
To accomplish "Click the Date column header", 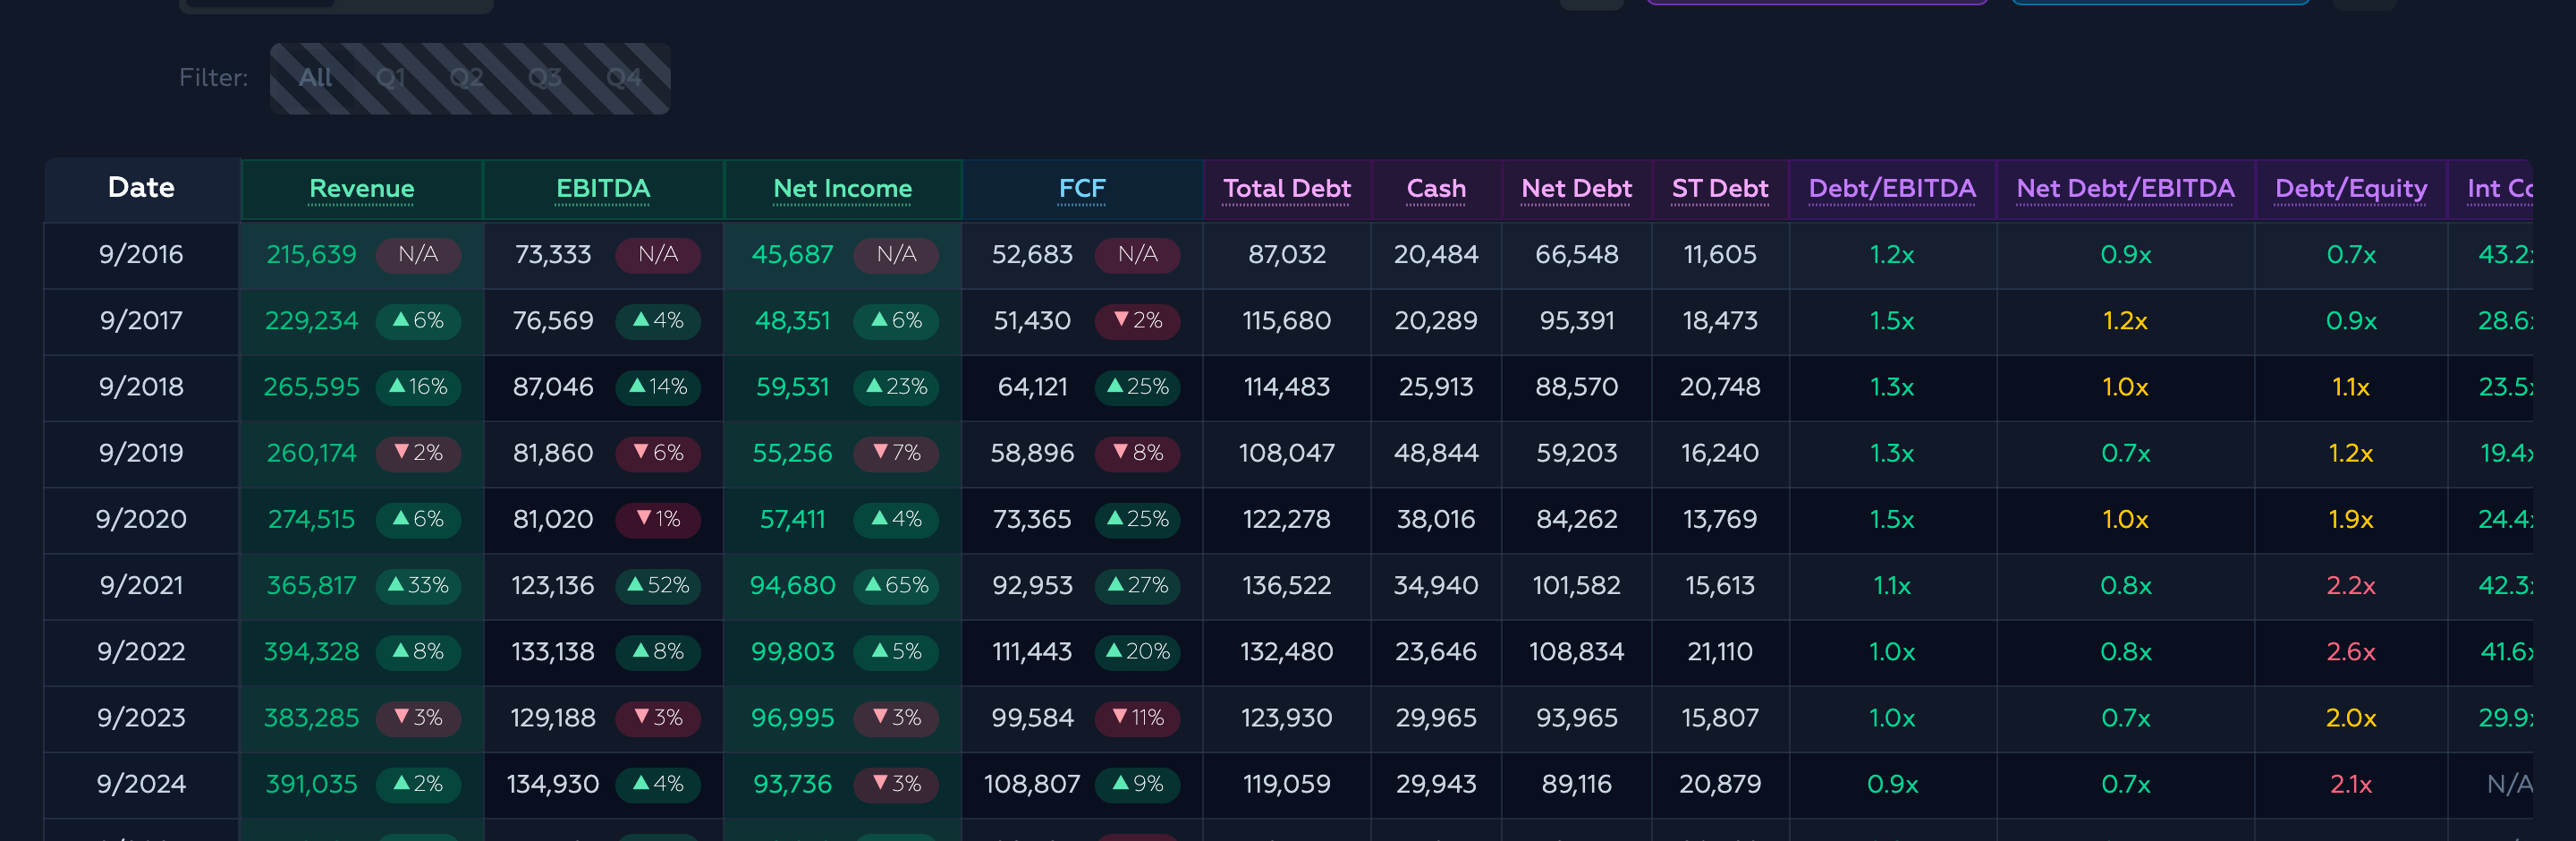I will point(141,188).
